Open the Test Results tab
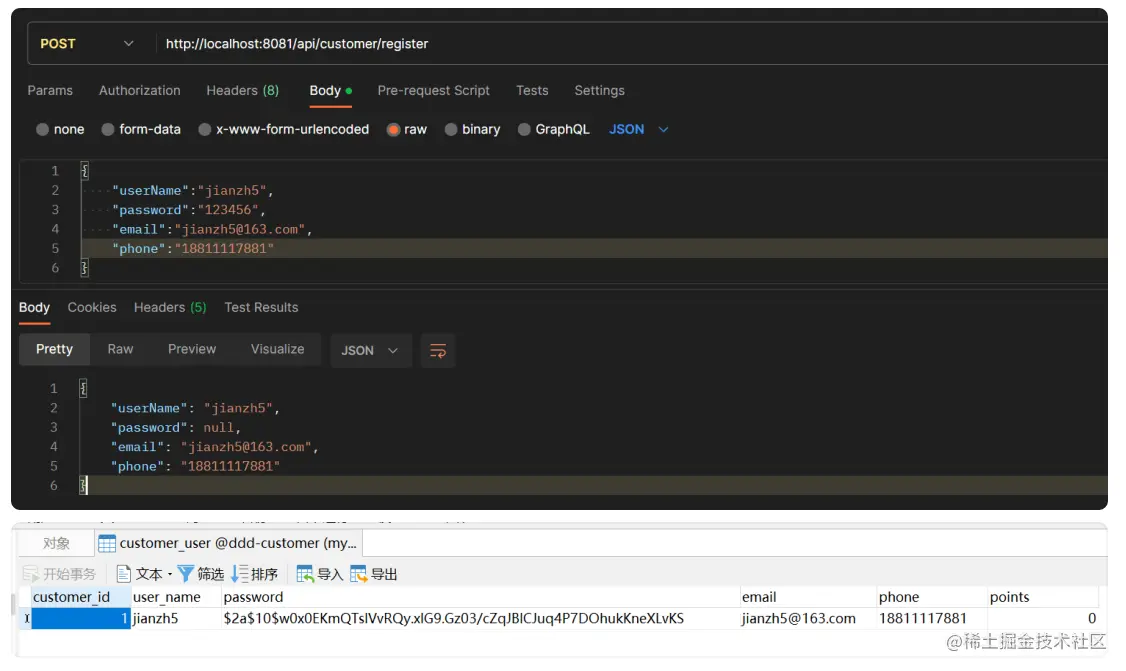This screenshot has height=671, width=1126. click(x=261, y=307)
